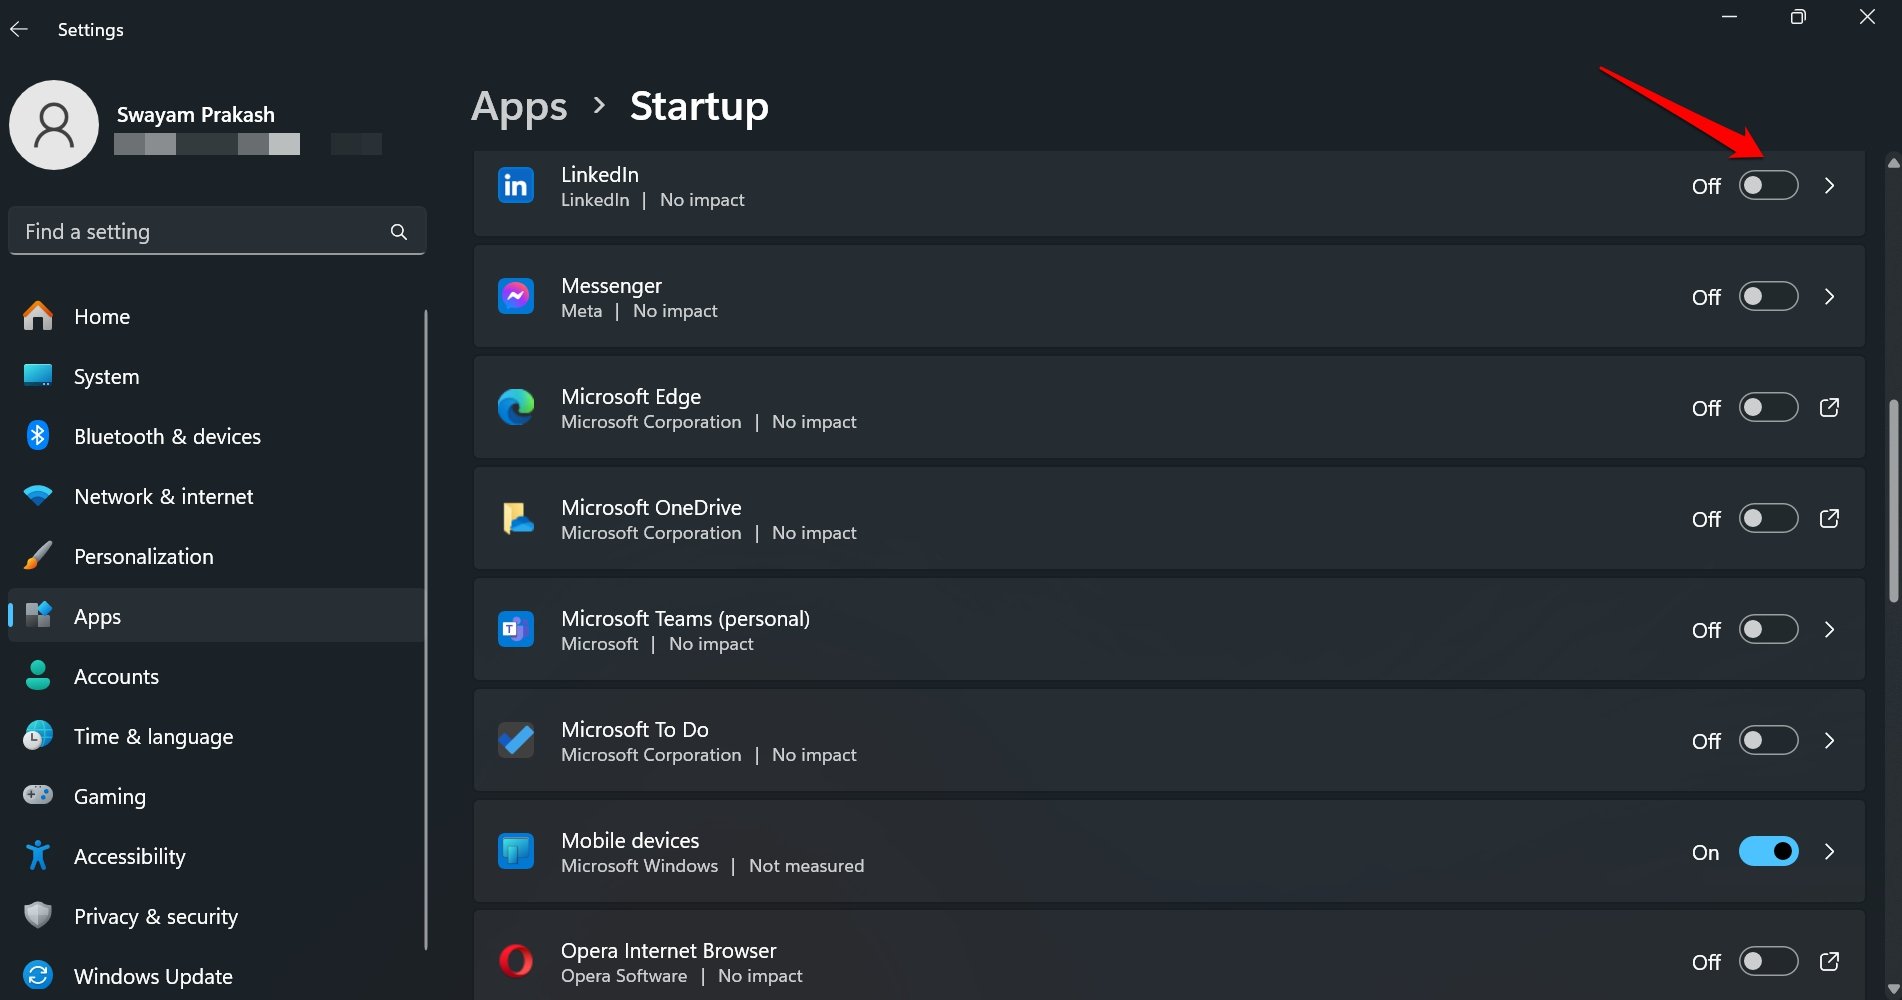Click the search magnifier icon

pos(399,232)
